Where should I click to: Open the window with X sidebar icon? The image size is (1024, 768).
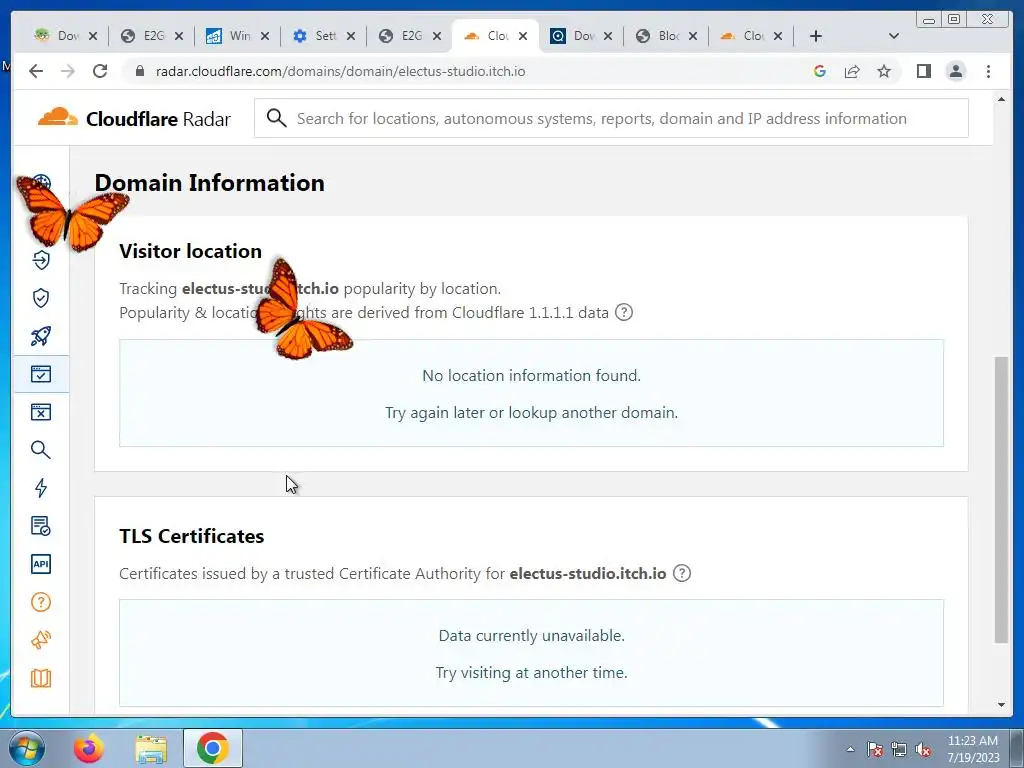pos(40,412)
